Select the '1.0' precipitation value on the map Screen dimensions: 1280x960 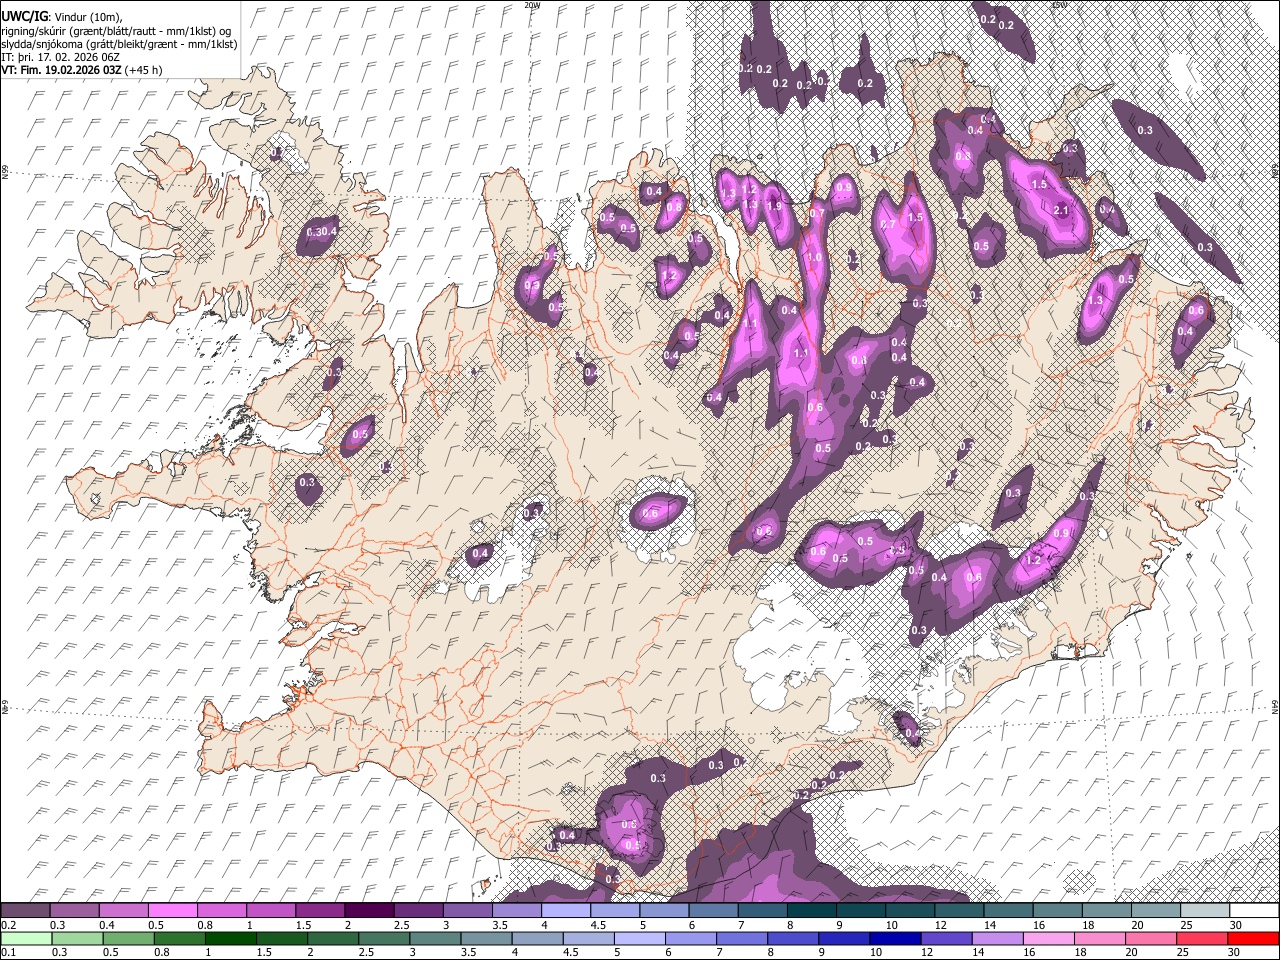(x=814, y=258)
